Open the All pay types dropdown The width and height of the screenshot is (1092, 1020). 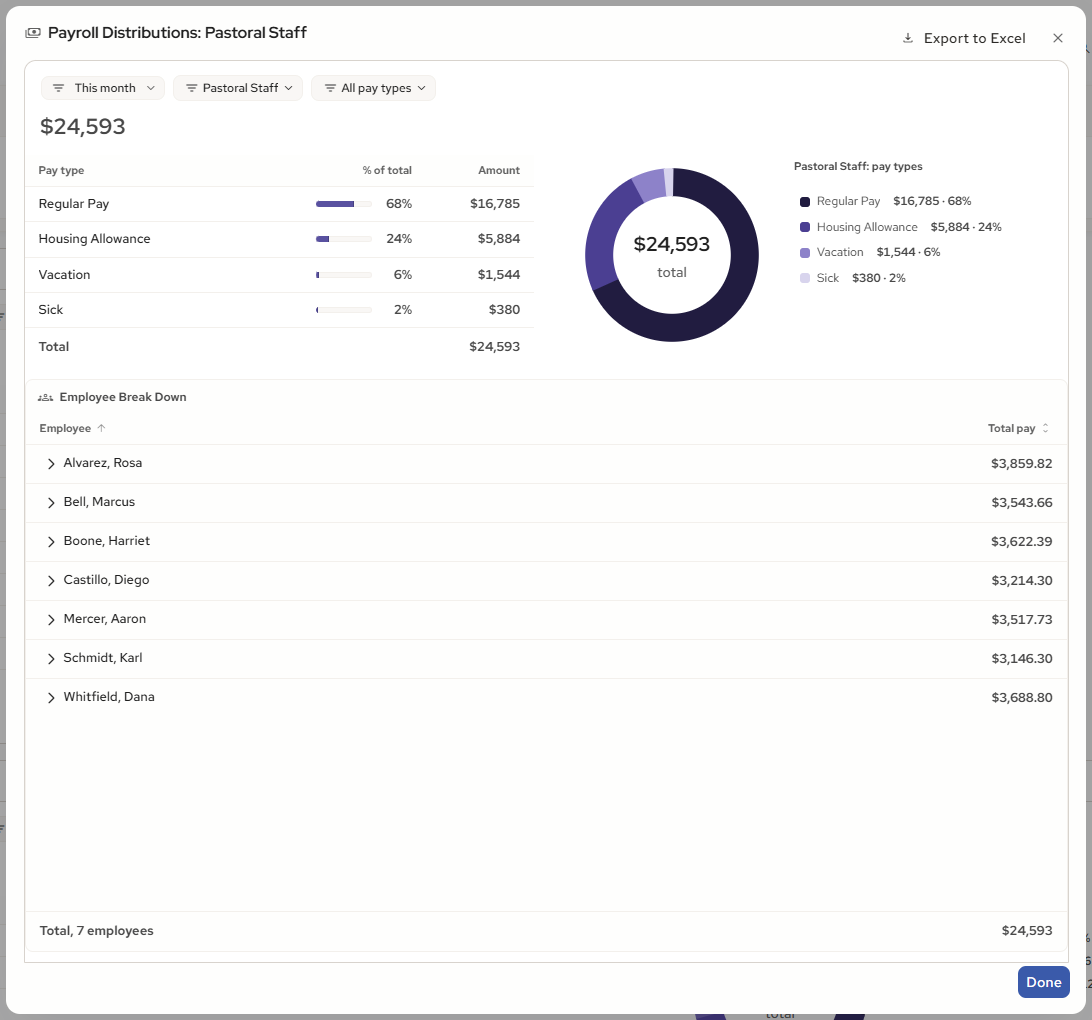point(373,88)
